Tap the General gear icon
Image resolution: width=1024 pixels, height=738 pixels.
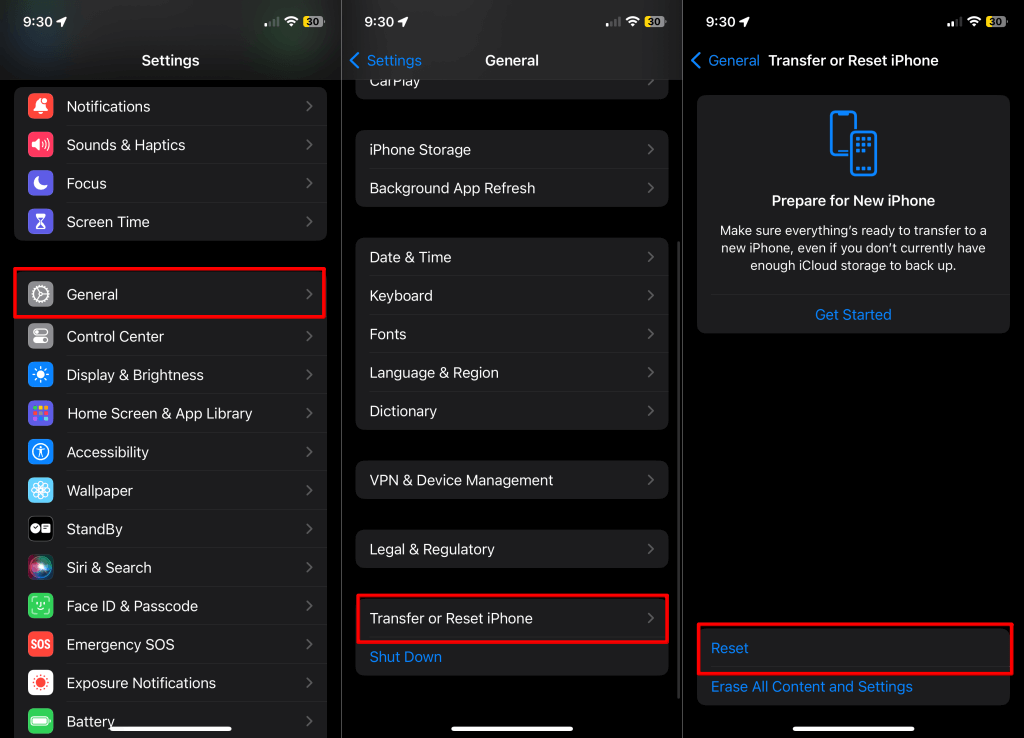coord(40,295)
